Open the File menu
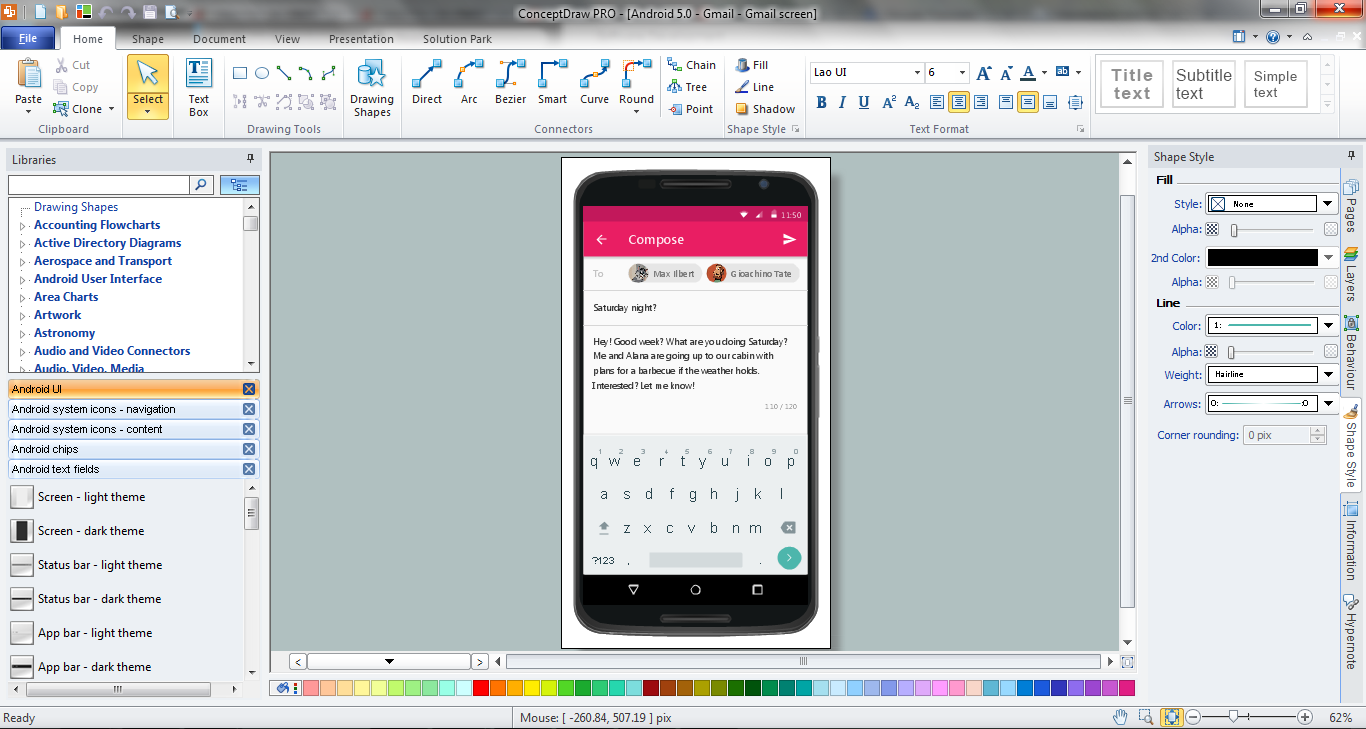This screenshot has width=1366, height=729. point(28,39)
